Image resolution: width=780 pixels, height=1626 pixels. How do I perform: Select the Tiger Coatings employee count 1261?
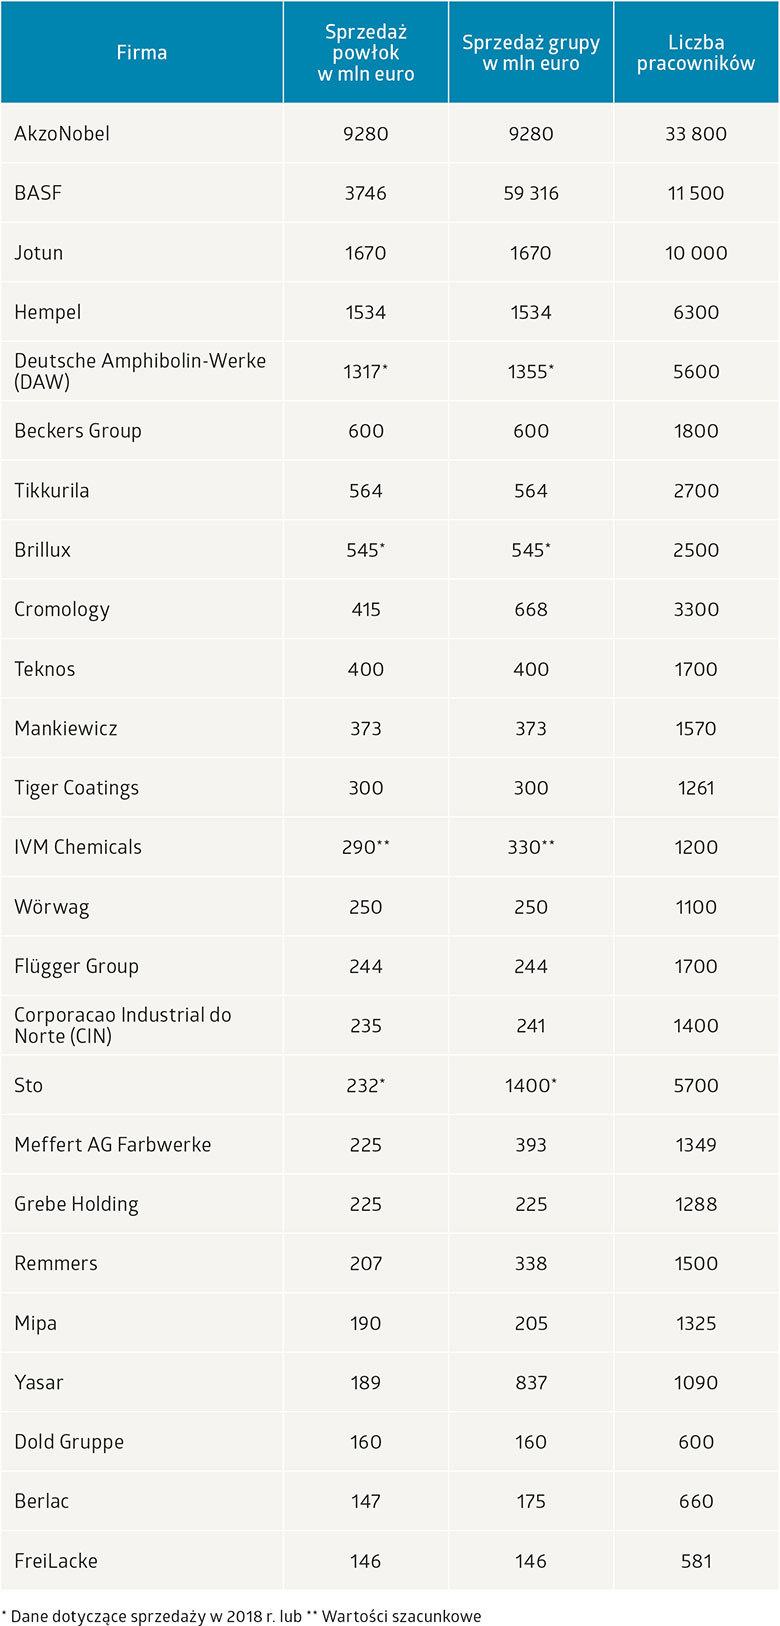click(x=696, y=788)
